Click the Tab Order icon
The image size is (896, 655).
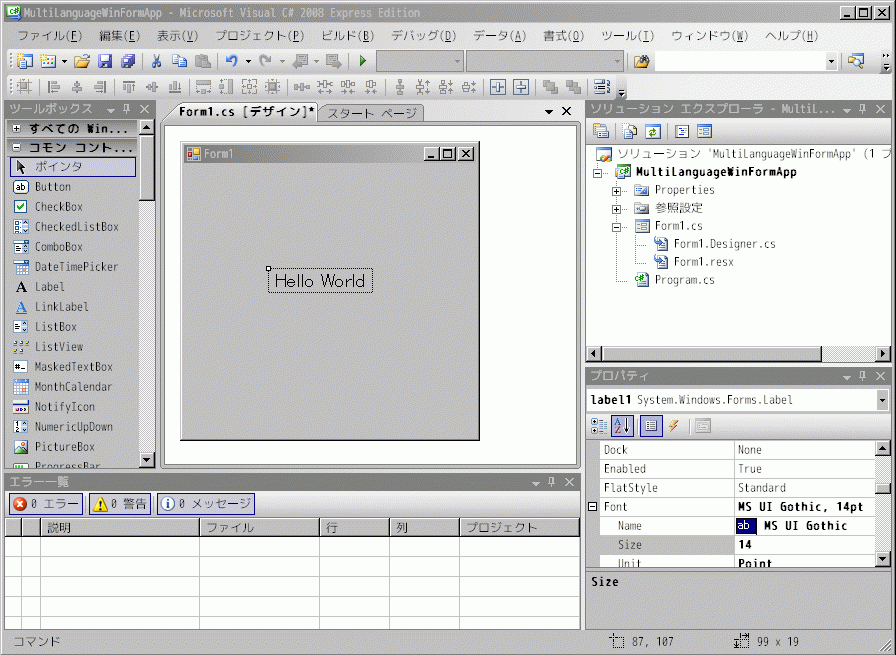click(x=602, y=87)
